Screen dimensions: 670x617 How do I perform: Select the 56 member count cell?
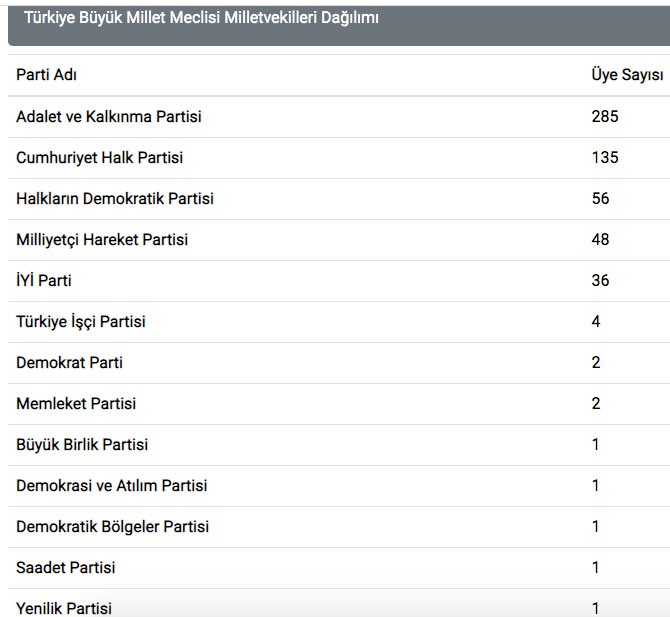(600, 199)
